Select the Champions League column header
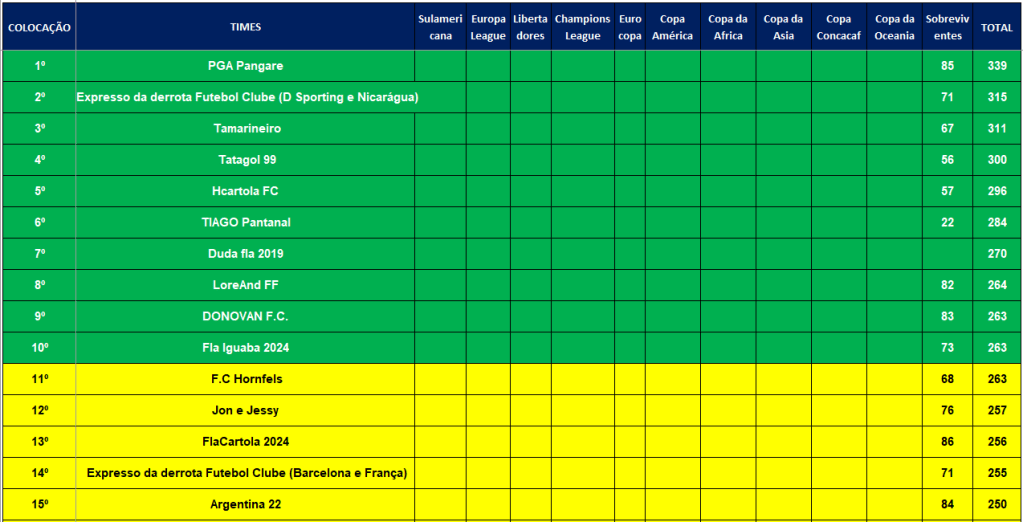The image size is (1023, 522). pyautogui.click(x=582, y=27)
